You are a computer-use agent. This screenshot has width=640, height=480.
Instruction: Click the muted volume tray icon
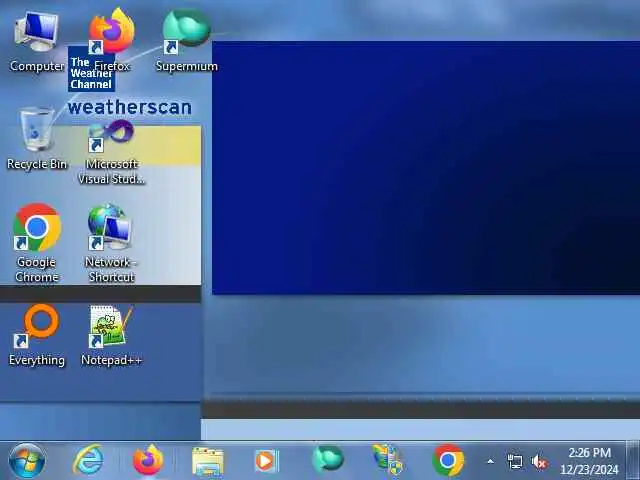[x=539, y=462]
